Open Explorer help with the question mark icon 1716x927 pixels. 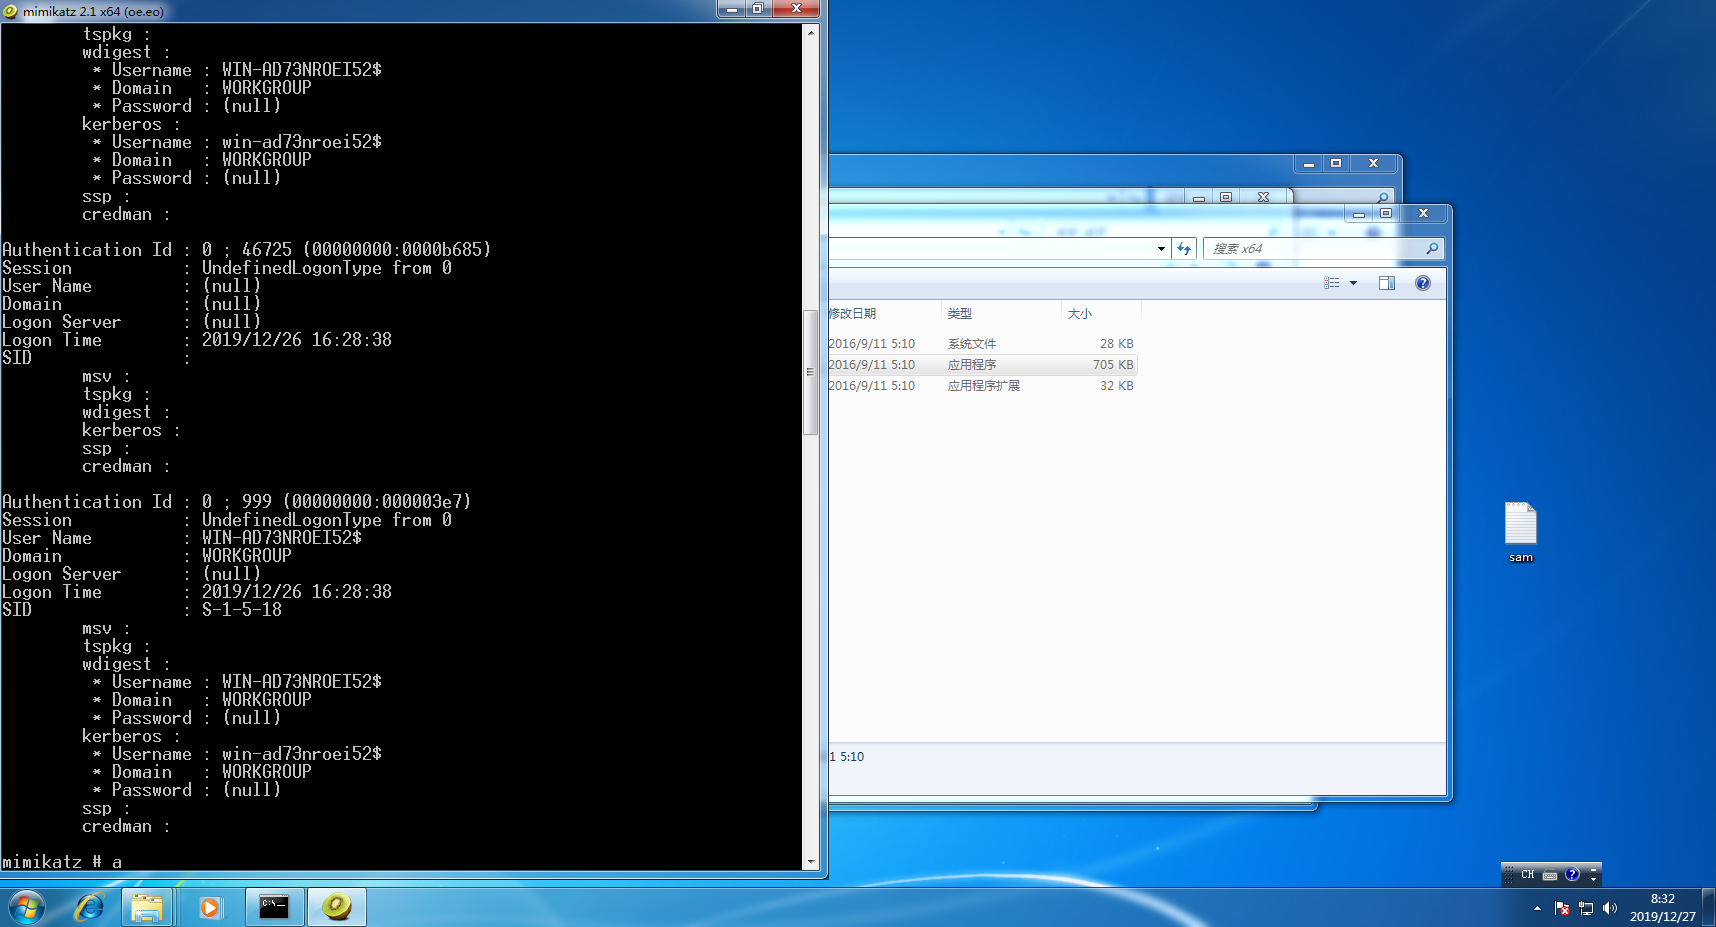1423,283
